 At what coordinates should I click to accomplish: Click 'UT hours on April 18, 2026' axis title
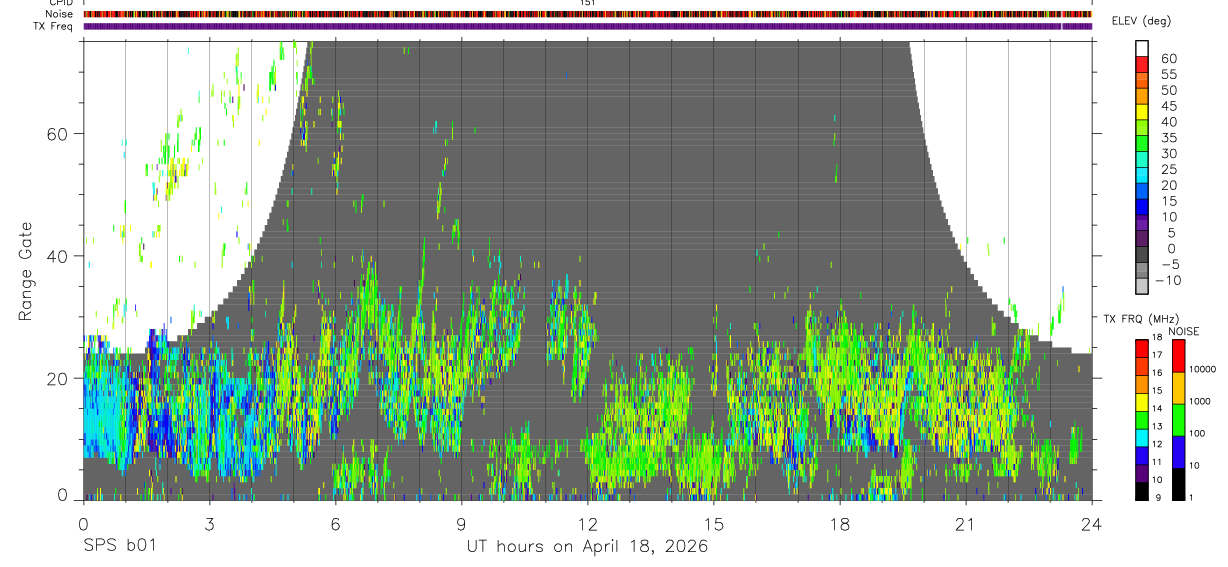[x=587, y=547]
